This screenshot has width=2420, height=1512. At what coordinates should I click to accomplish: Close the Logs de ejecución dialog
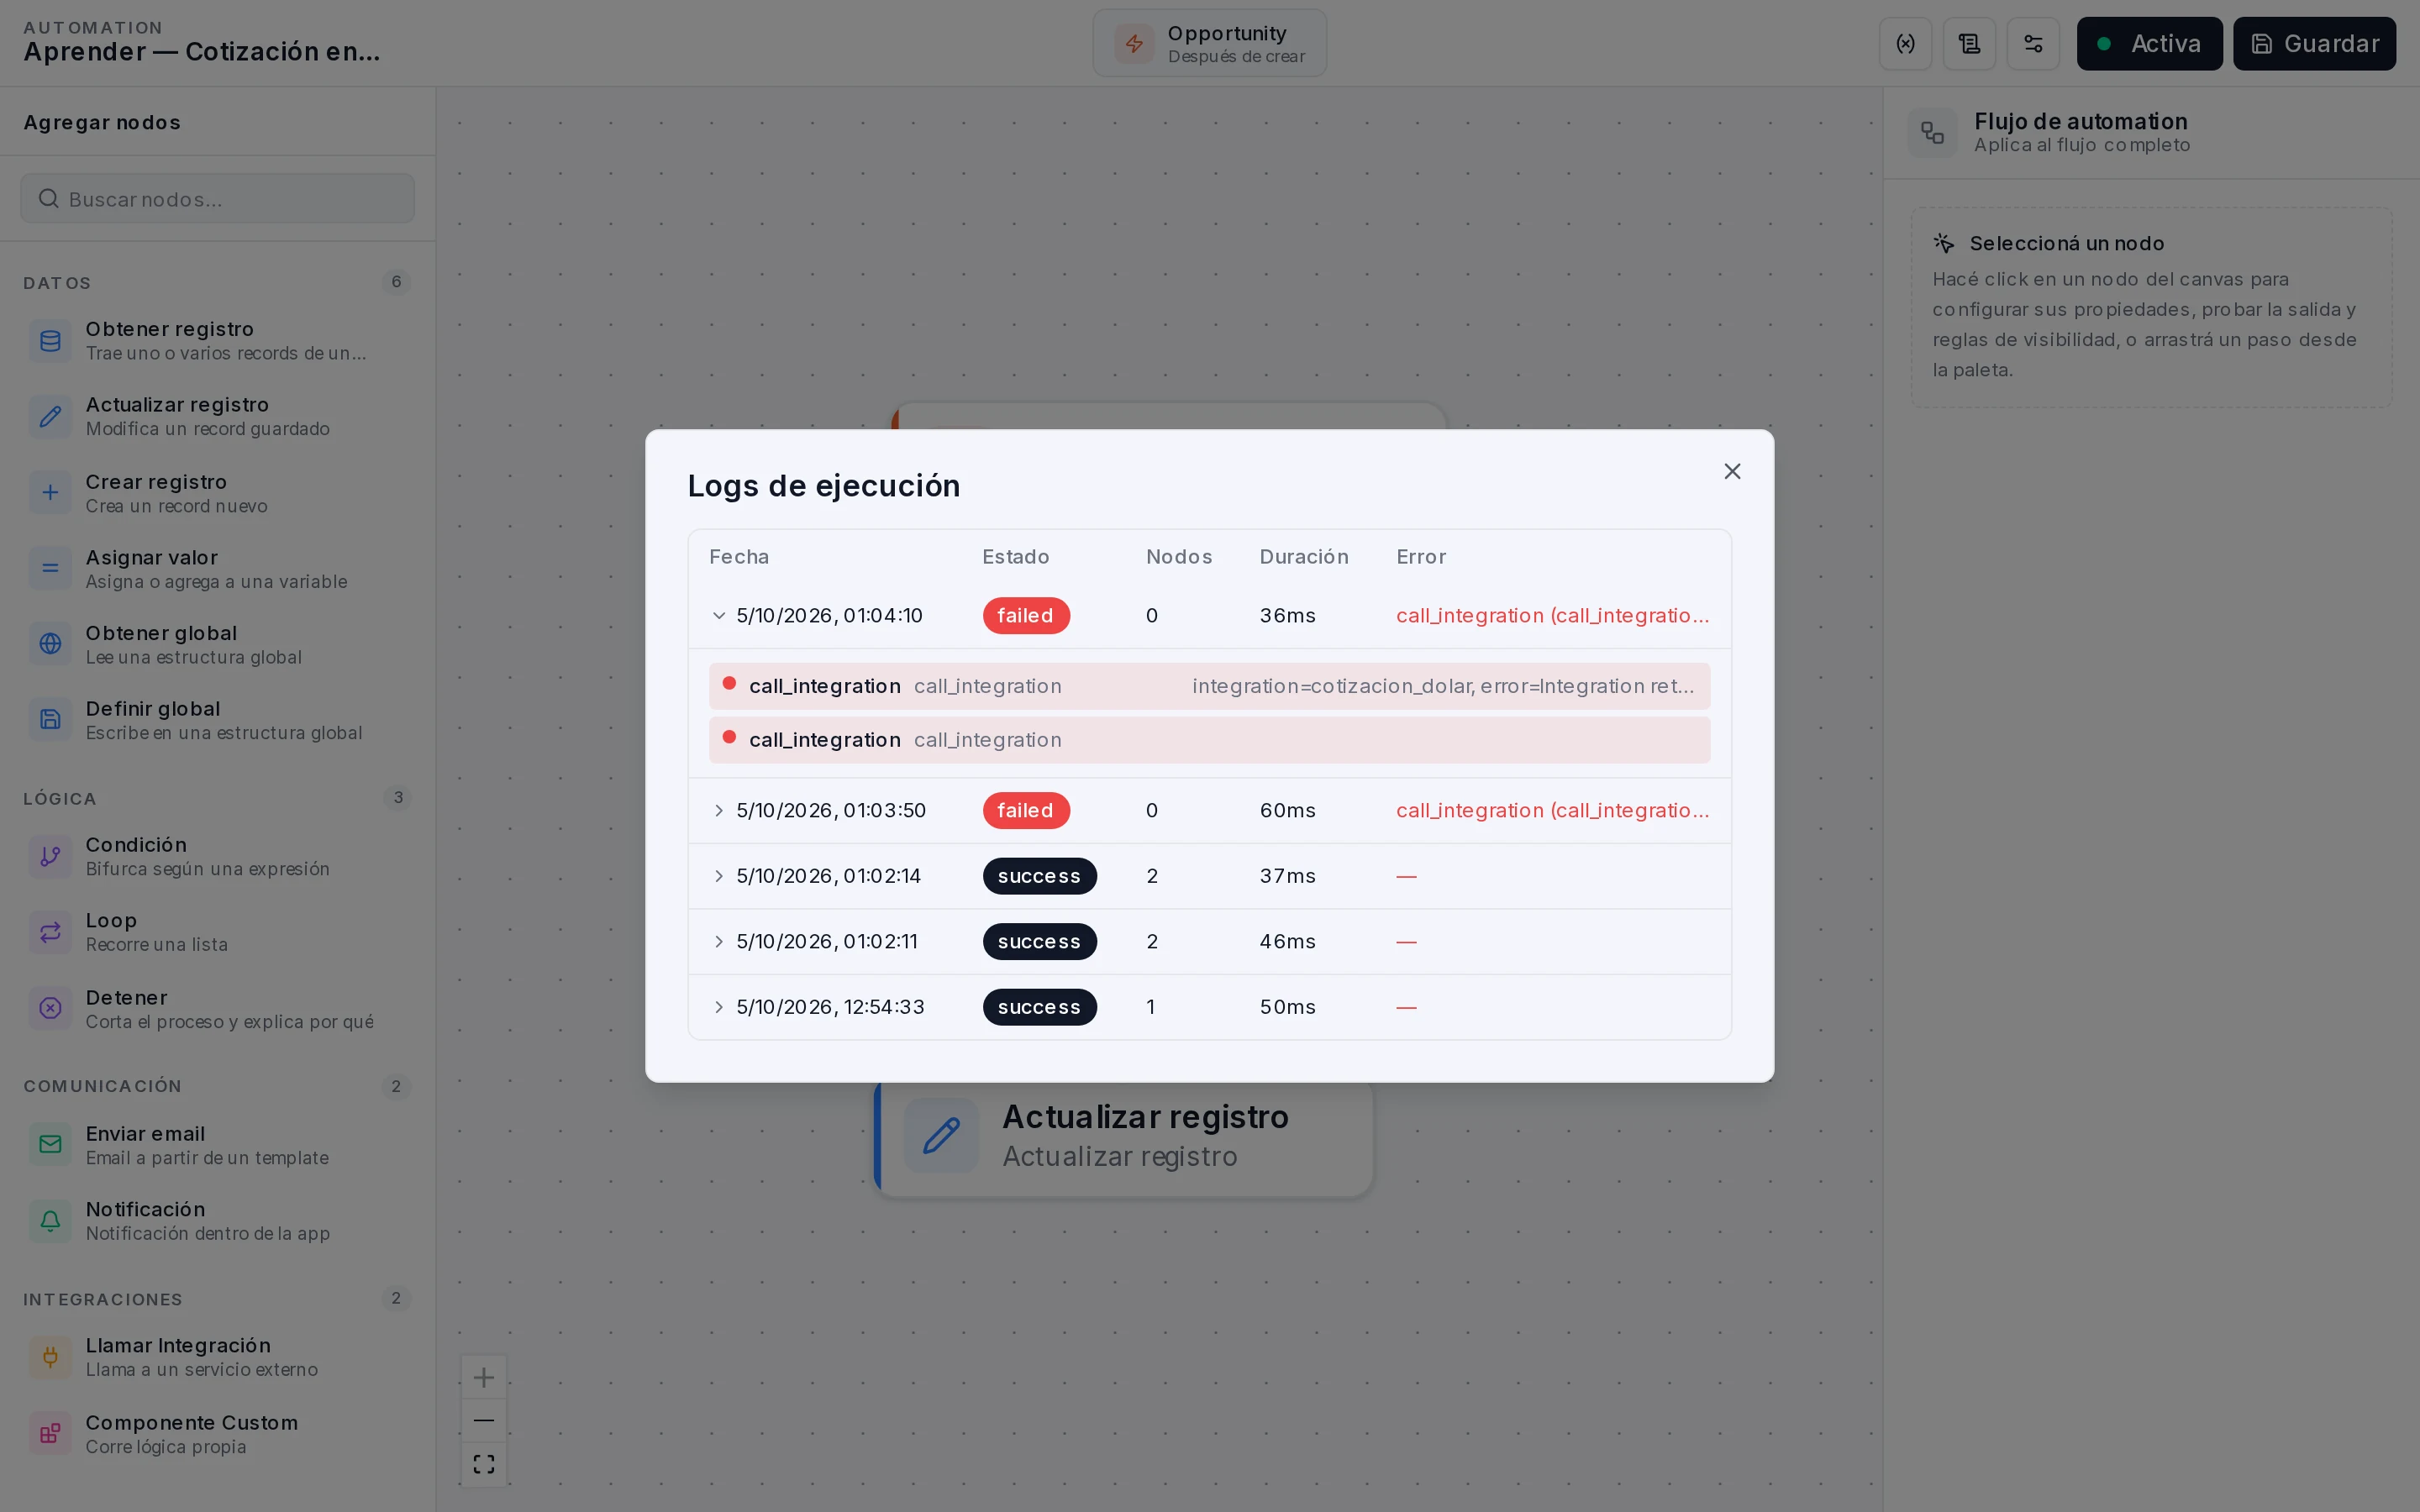(x=1732, y=471)
